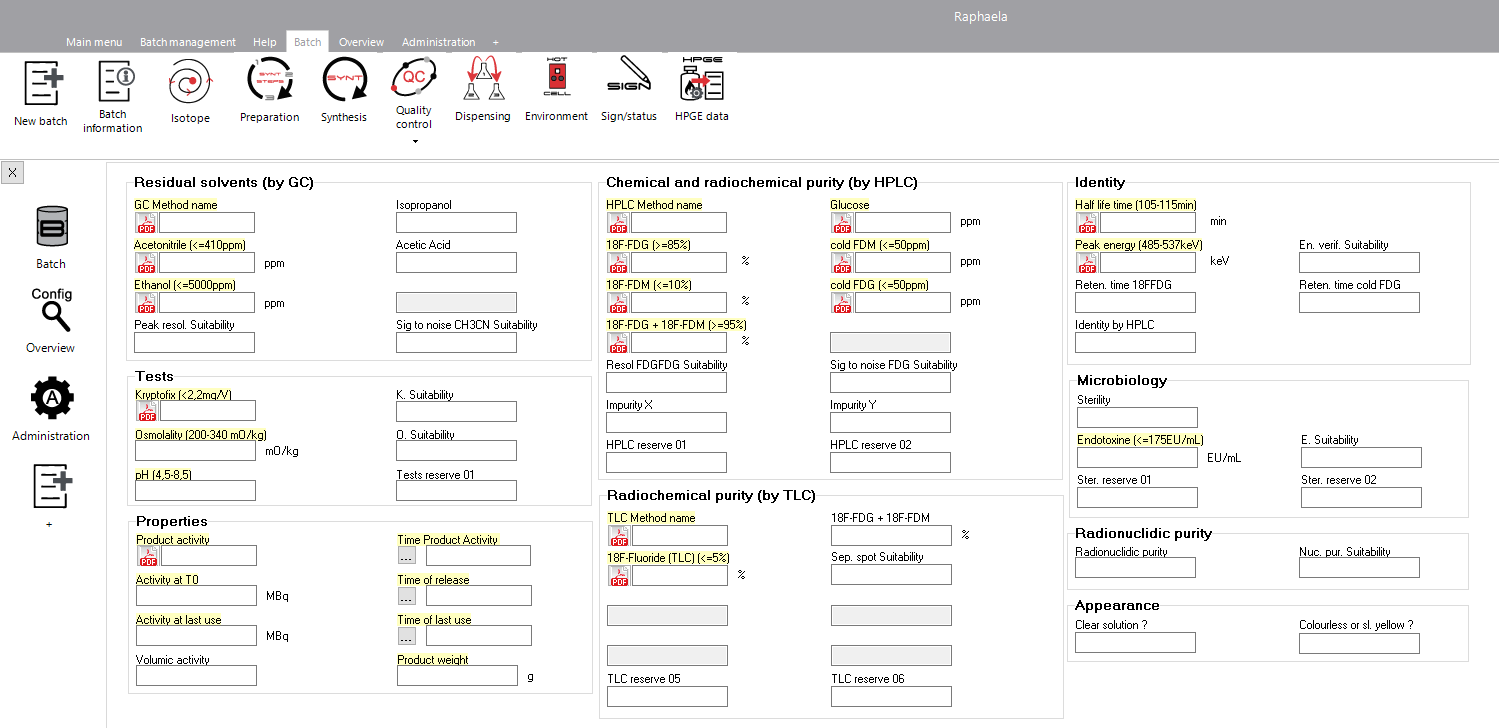Focus the Osmolality value field
The height and width of the screenshot is (728, 1499).
(196, 450)
